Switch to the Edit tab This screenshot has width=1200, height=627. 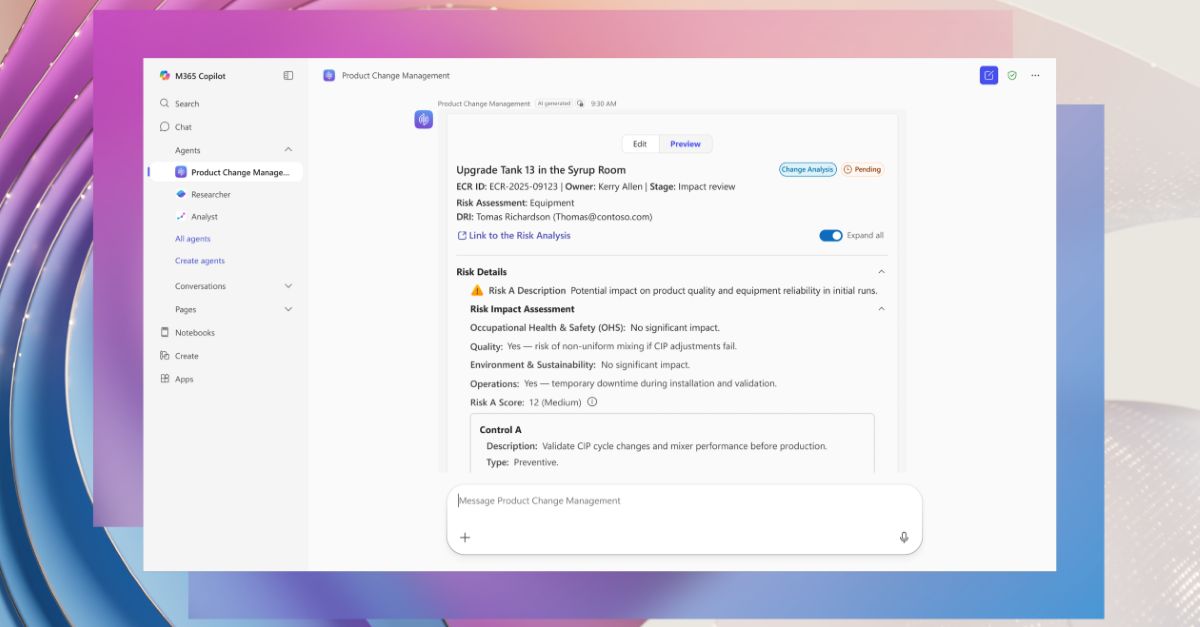(x=640, y=143)
